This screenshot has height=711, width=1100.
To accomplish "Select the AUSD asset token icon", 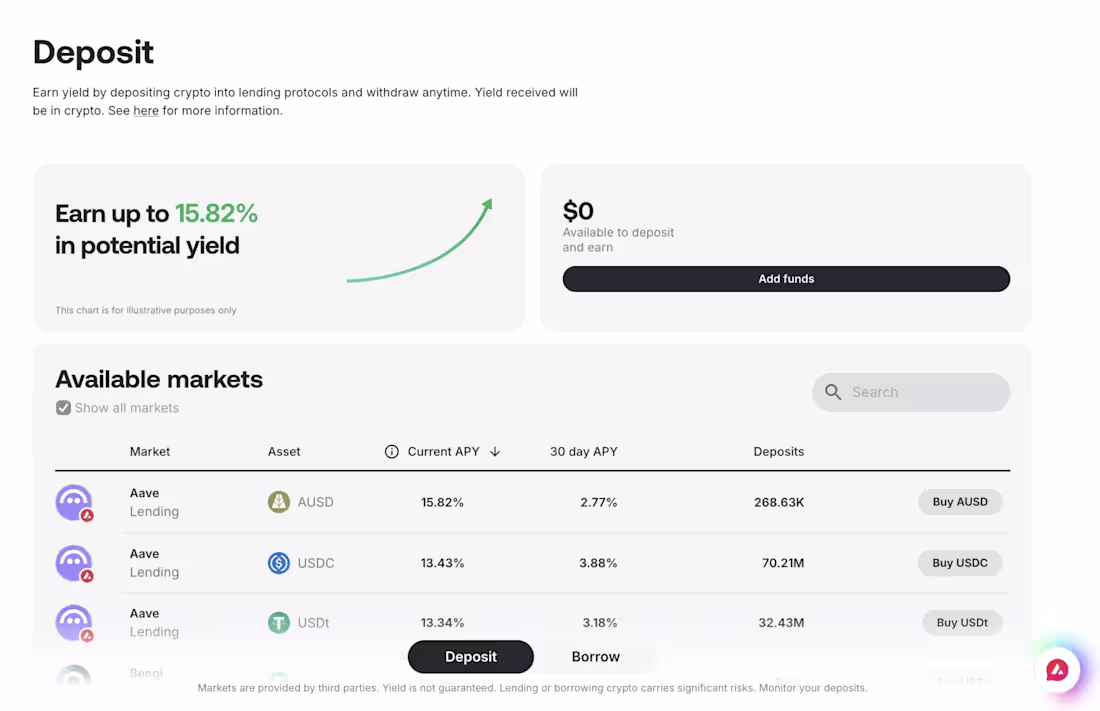I will coord(279,502).
